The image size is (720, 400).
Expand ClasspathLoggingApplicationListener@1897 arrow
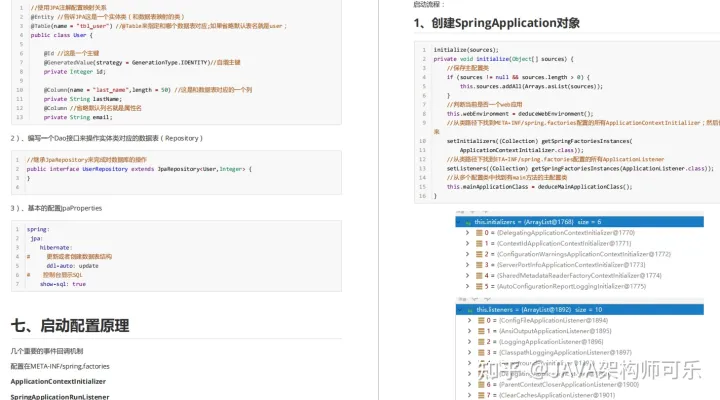469,353
